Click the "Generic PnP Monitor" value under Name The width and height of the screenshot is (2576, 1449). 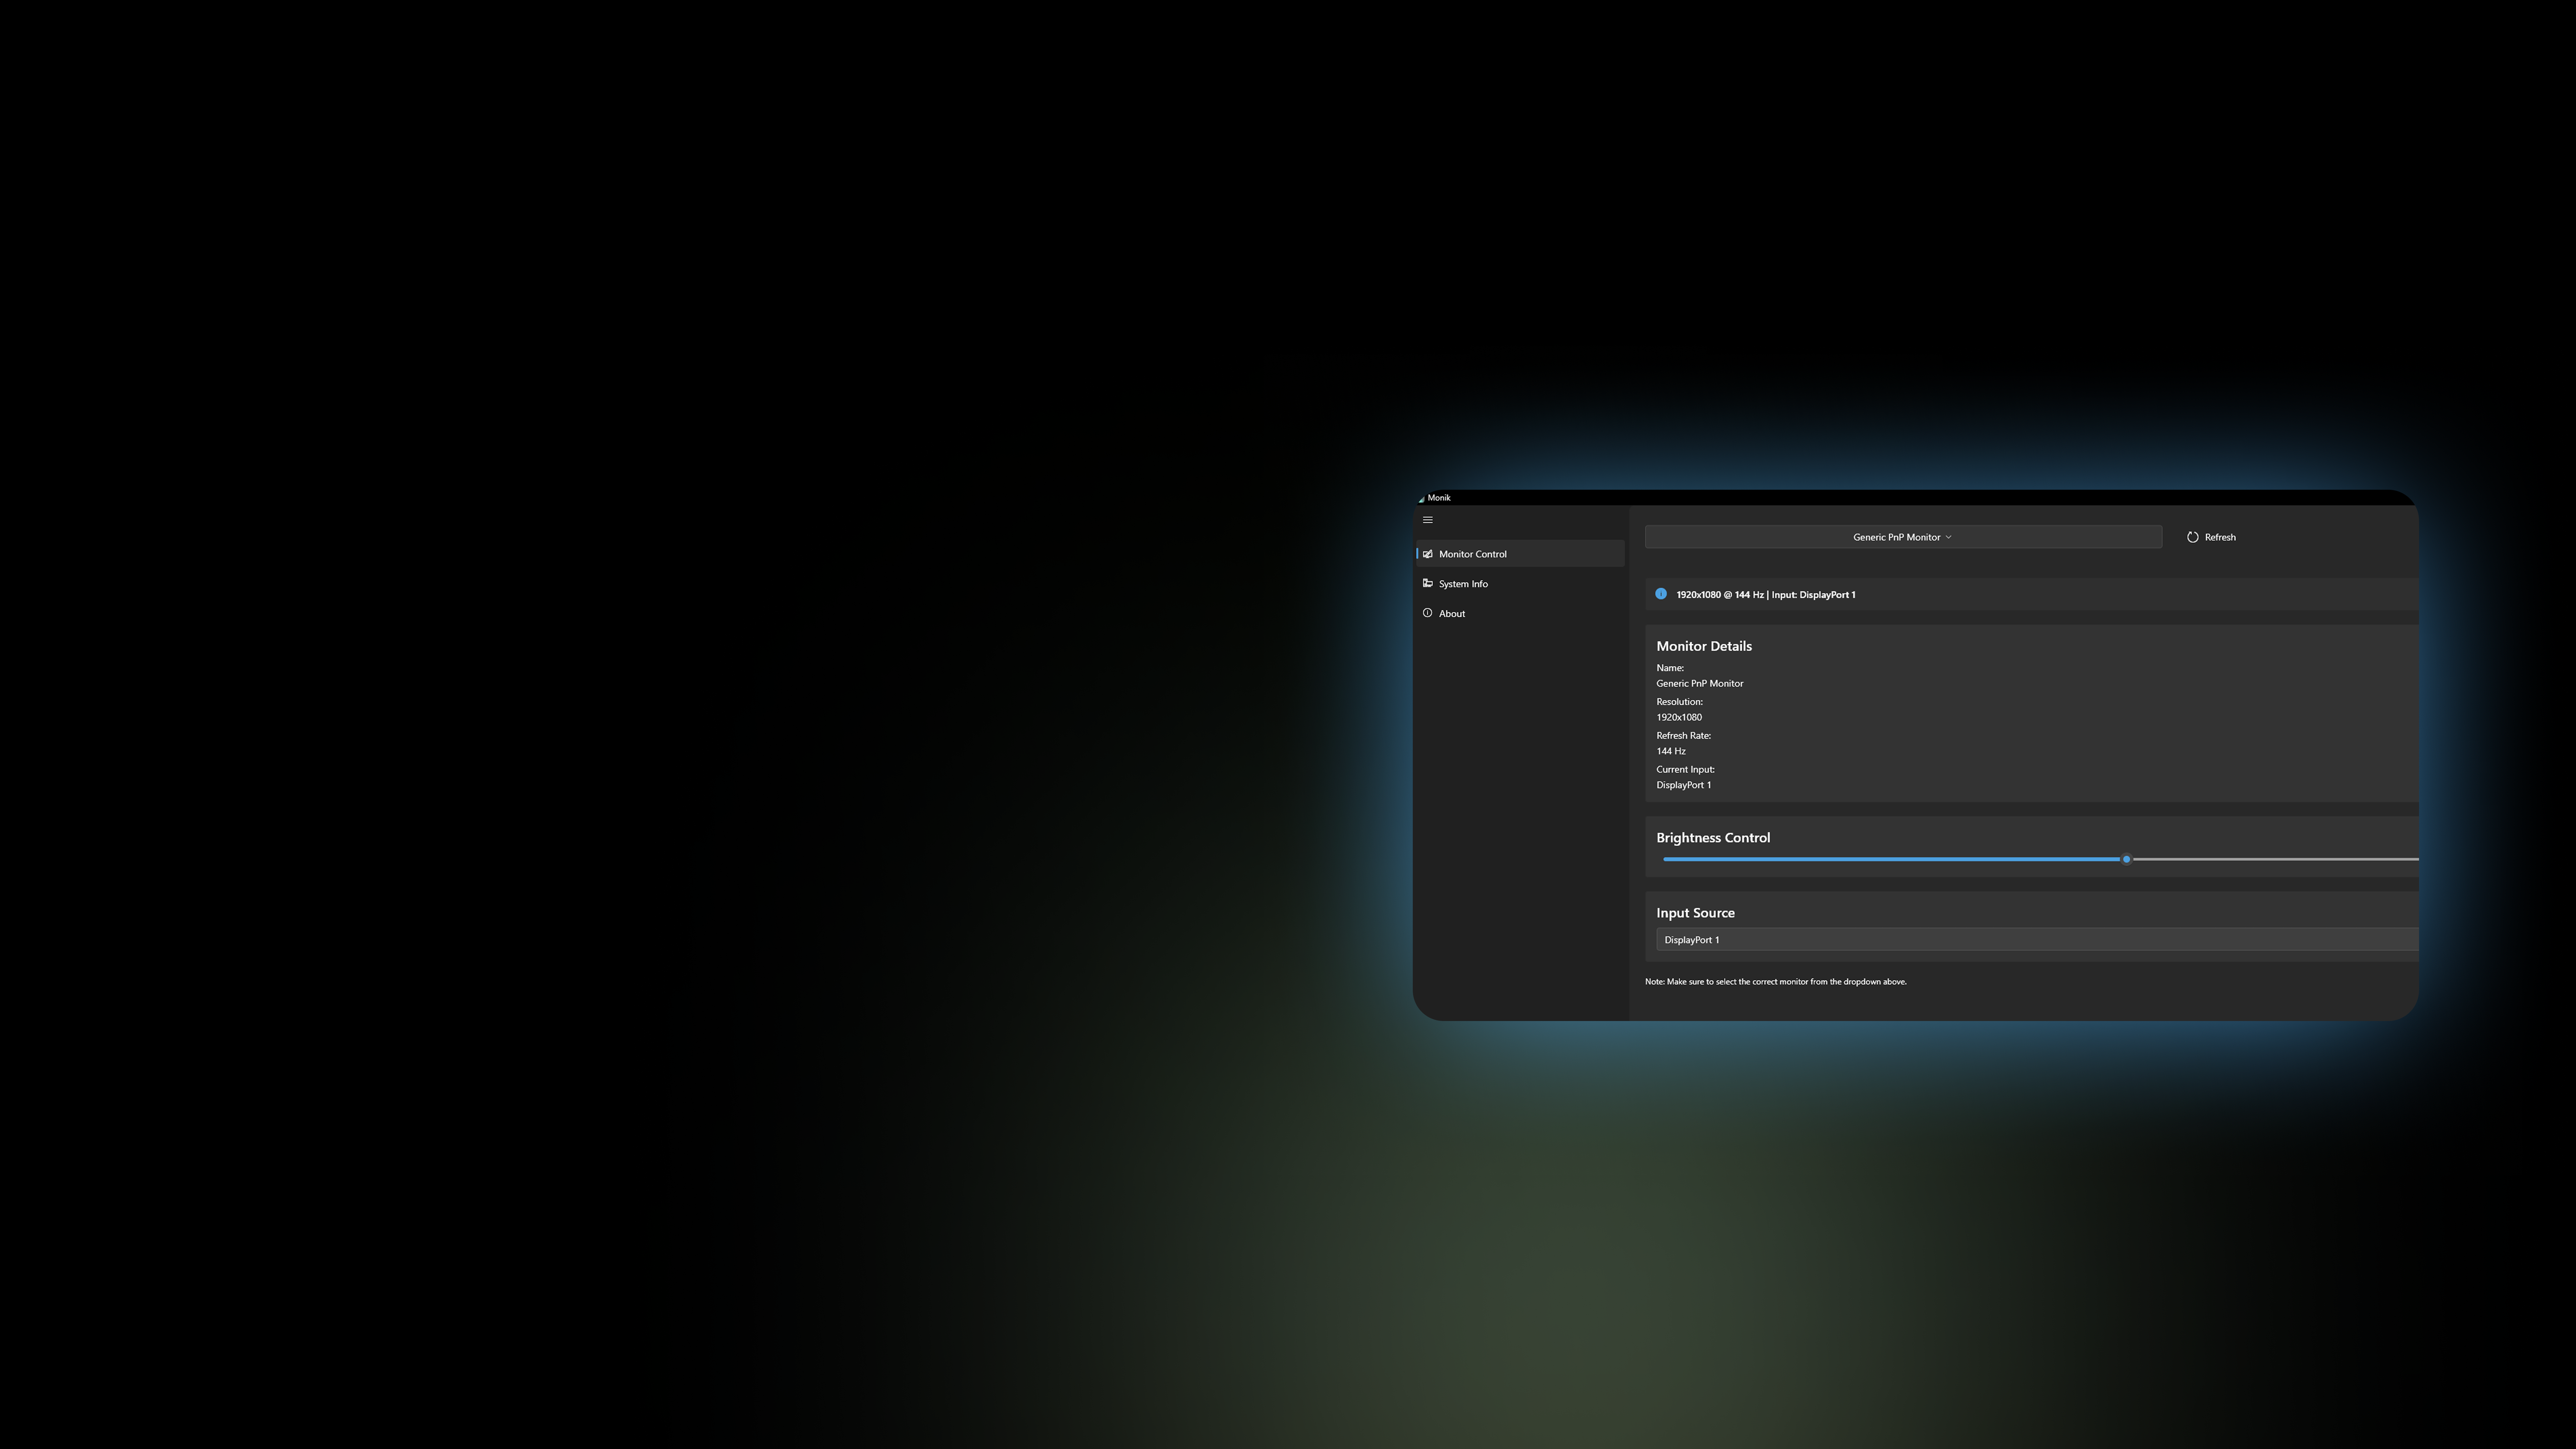[x=1700, y=684]
